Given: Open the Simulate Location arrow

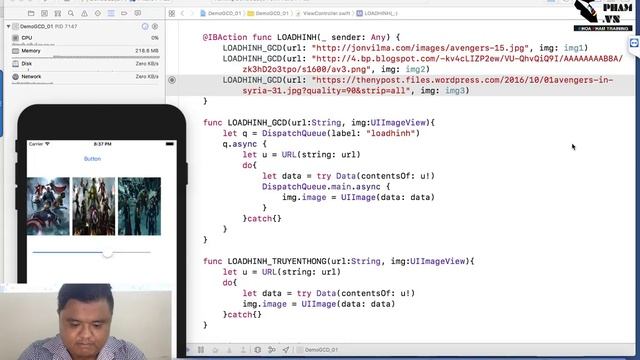Looking at the screenshot, I should tap(286, 350).
